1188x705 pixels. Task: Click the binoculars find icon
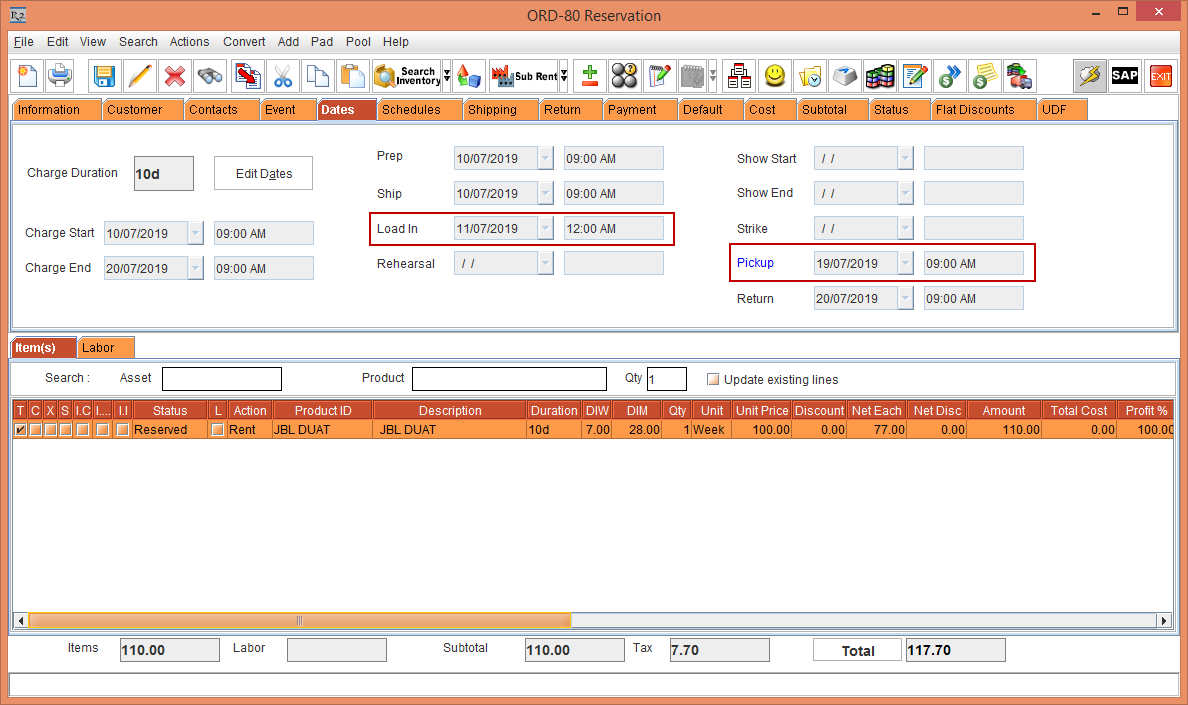pos(210,76)
